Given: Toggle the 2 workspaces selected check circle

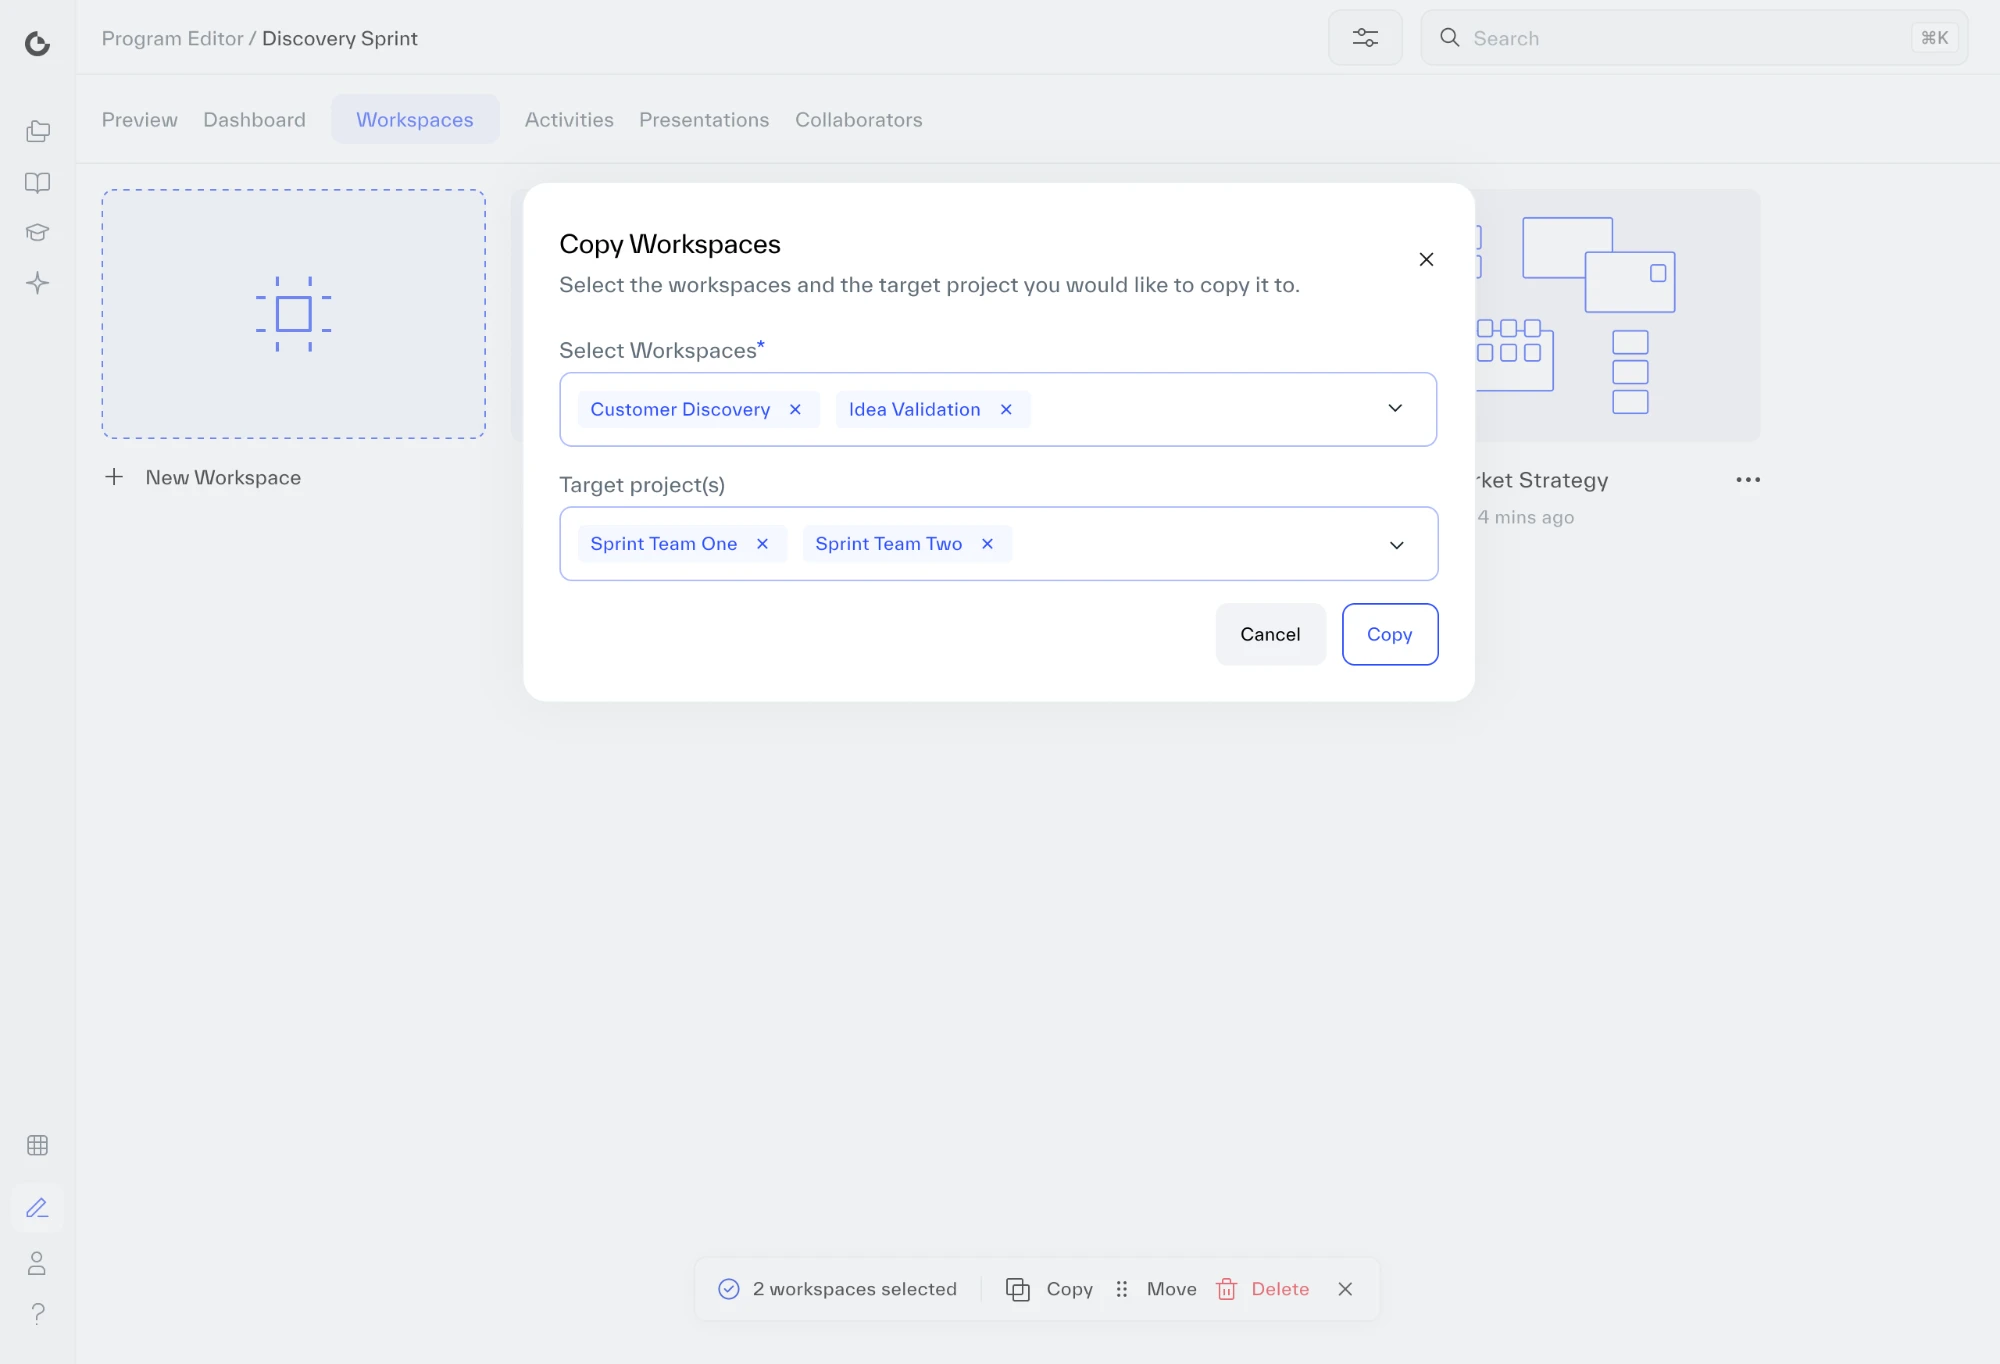Looking at the screenshot, I should 729,1289.
